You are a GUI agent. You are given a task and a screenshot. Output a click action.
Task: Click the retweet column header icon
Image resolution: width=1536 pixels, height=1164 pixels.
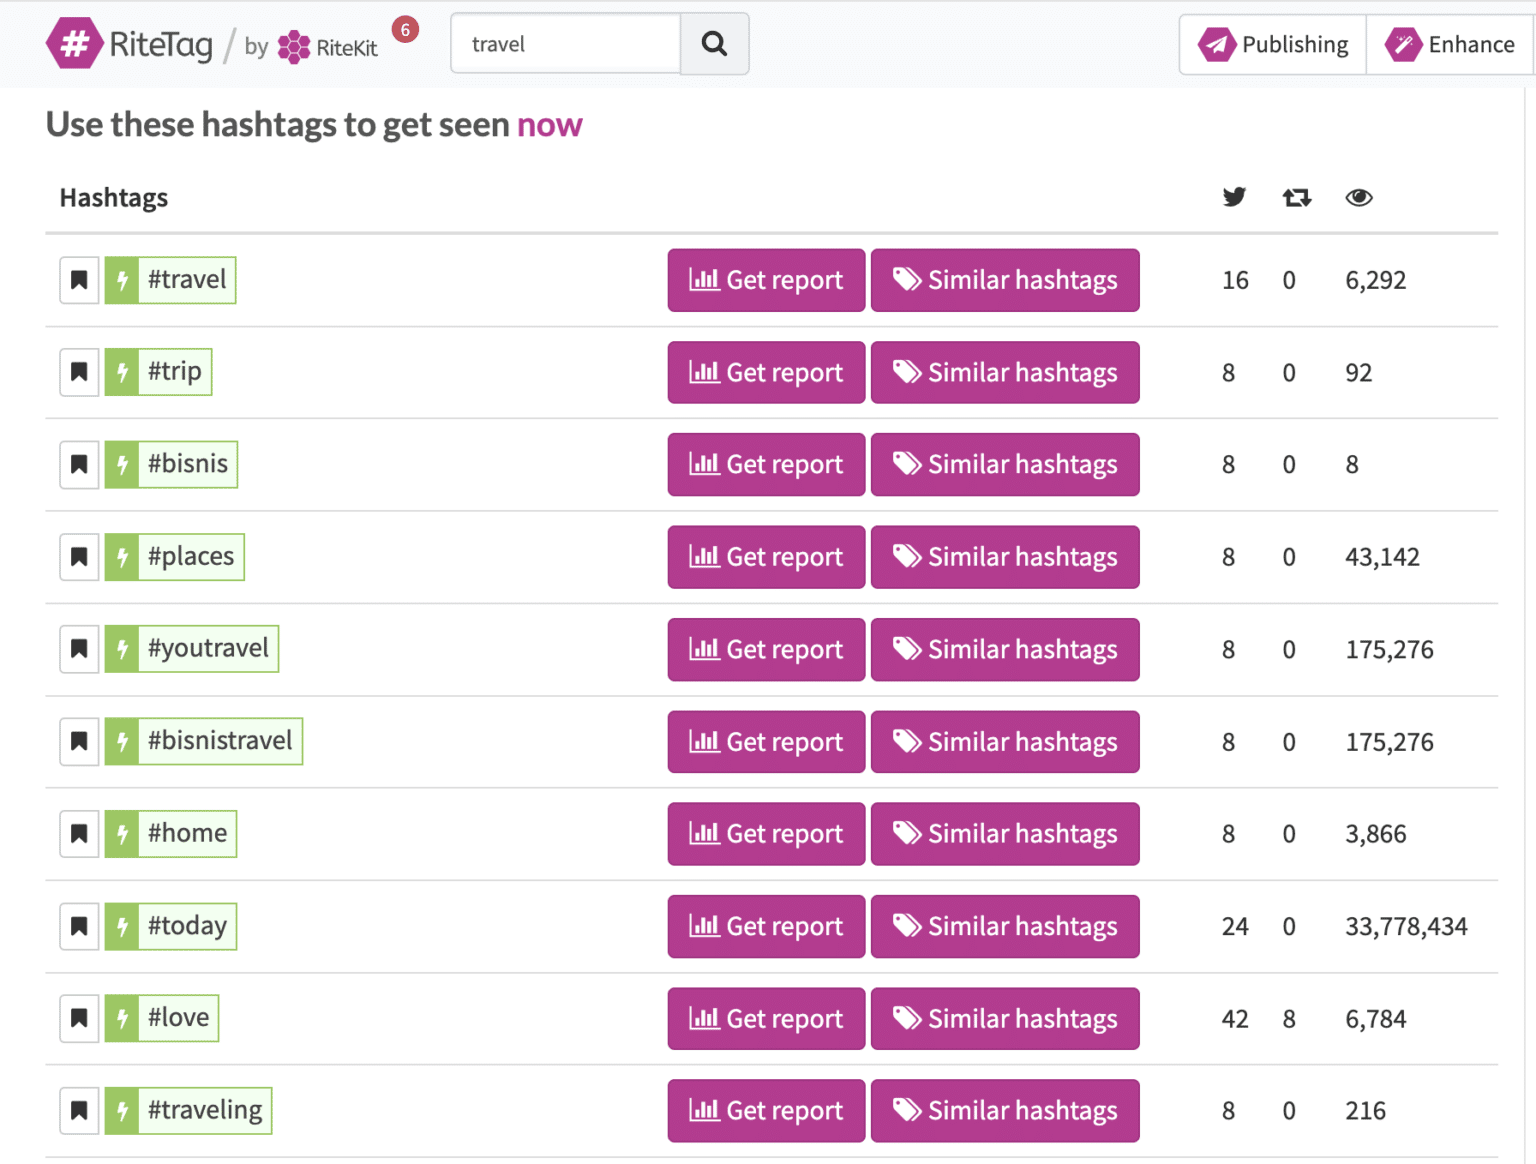[x=1296, y=198]
